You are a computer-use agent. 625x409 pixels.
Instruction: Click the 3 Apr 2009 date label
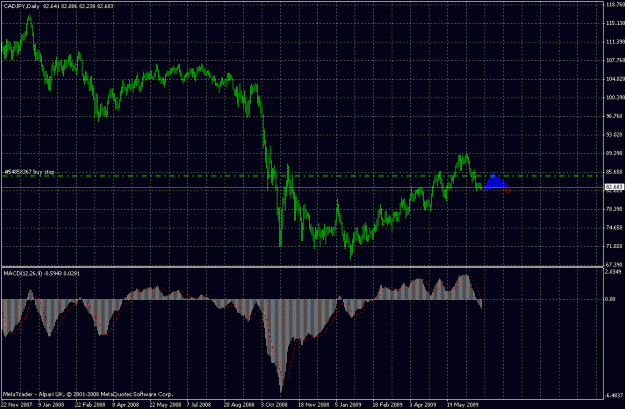pyautogui.click(x=423, y=405)
